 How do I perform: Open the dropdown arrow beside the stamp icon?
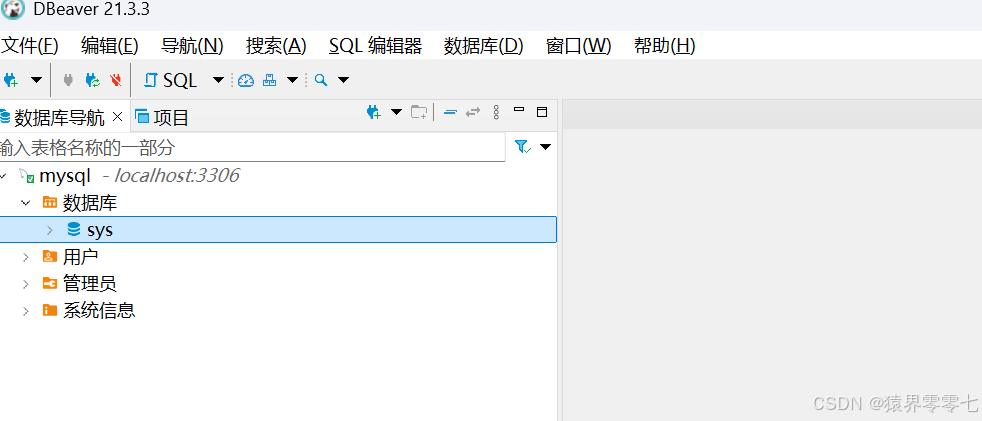point(292,80)
